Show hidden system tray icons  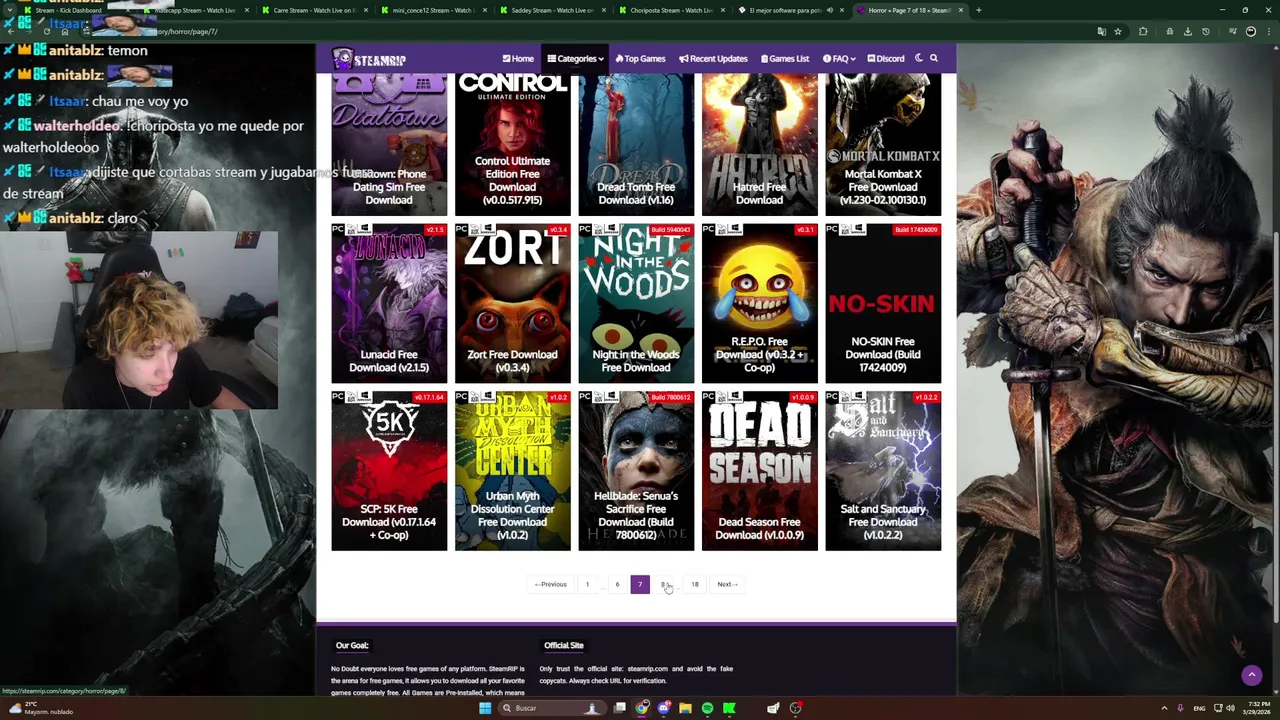(1164, 708)
